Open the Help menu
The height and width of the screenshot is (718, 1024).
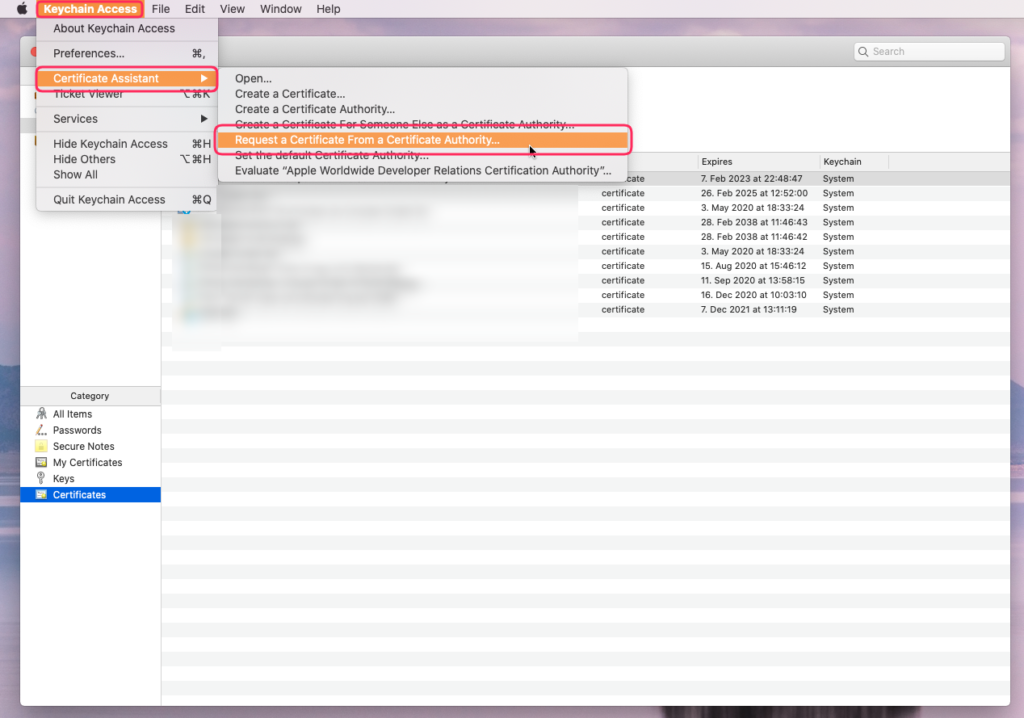[x=328, y=9]
